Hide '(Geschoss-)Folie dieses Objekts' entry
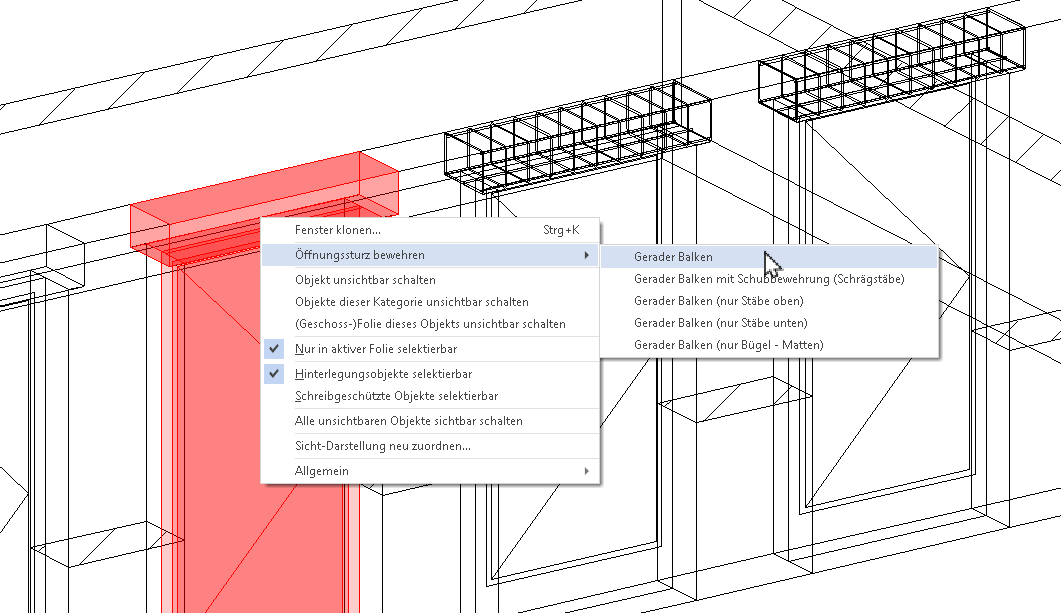Image resolution: width=1061 pixels, height=613 pixels. coord(430,324)
